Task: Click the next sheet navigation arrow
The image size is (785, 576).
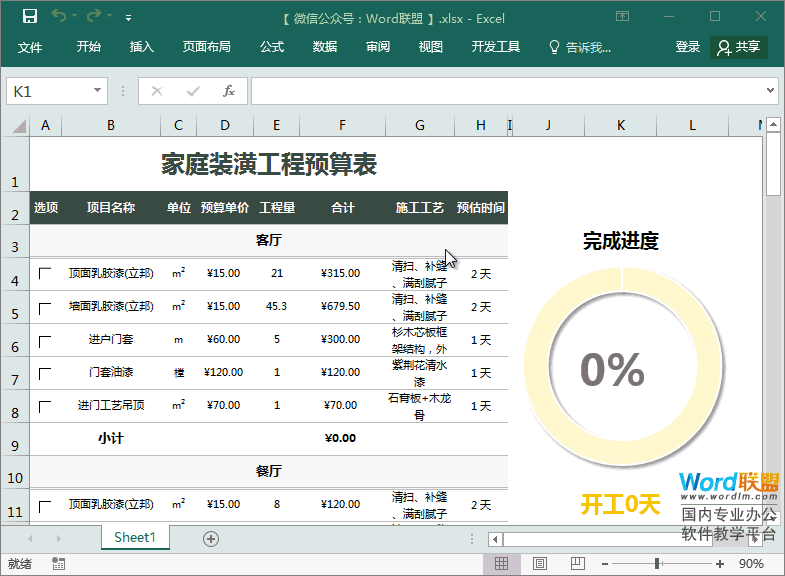Action: 59,538
